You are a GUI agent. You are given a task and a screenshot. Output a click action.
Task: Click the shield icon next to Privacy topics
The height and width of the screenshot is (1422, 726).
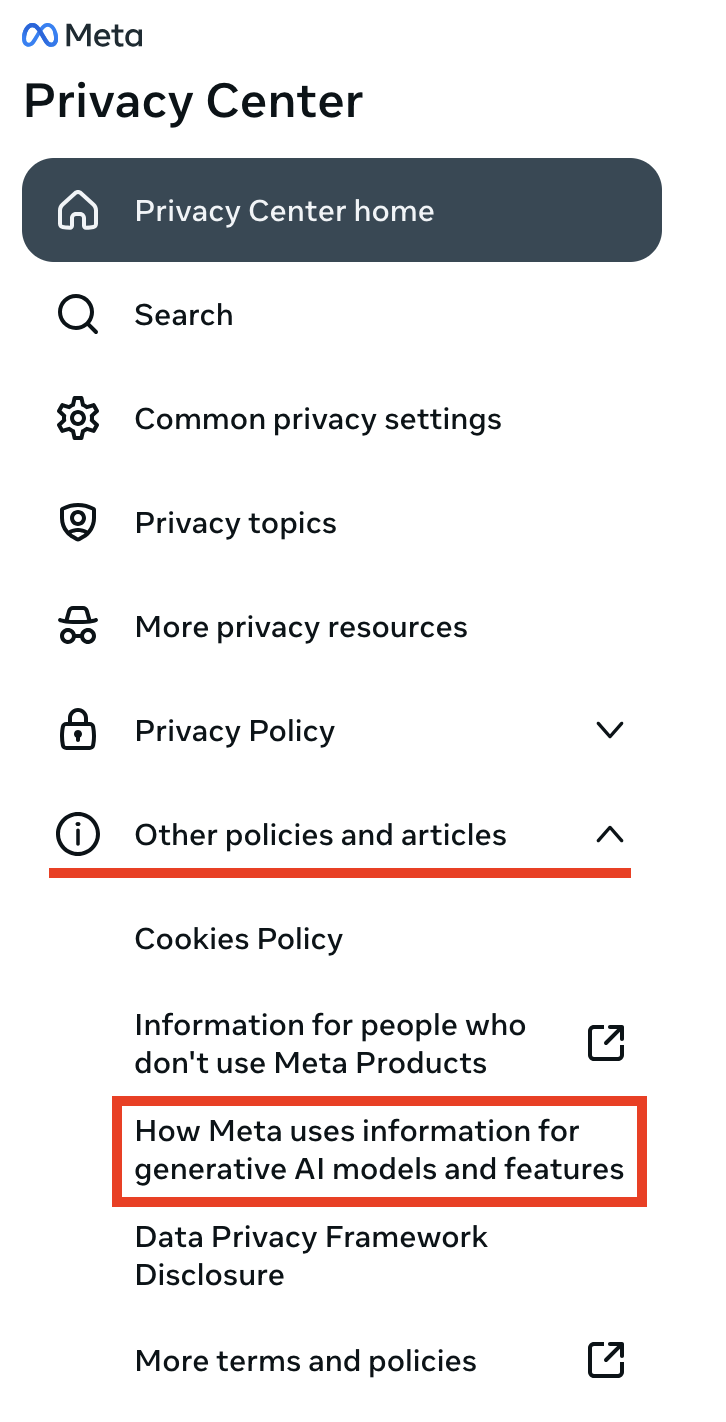pyautogui.click(x=77, y=522)
